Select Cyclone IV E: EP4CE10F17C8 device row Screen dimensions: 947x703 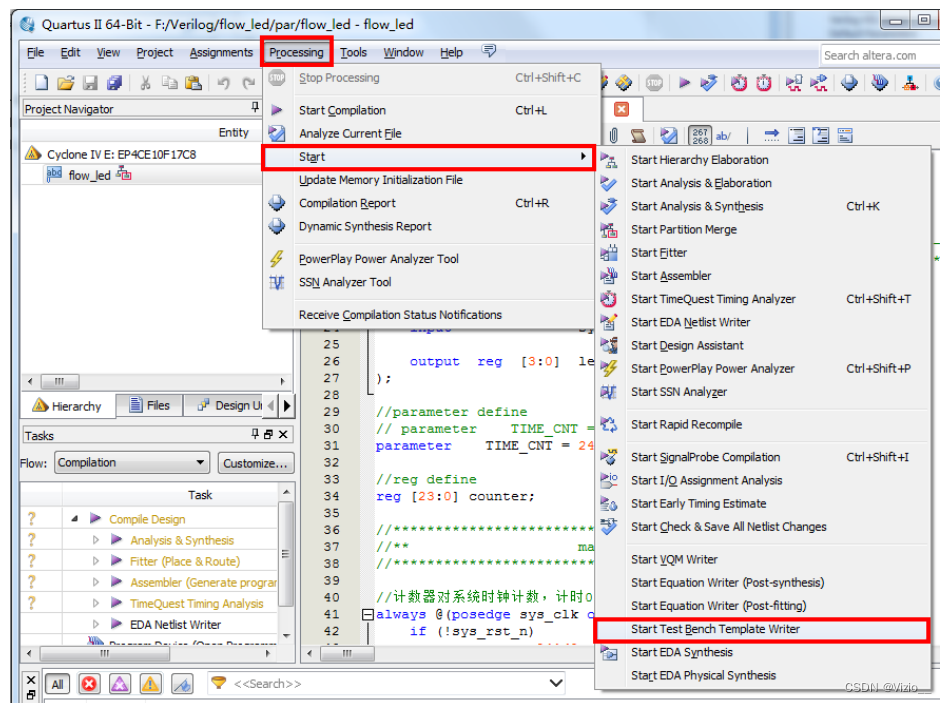121,154
